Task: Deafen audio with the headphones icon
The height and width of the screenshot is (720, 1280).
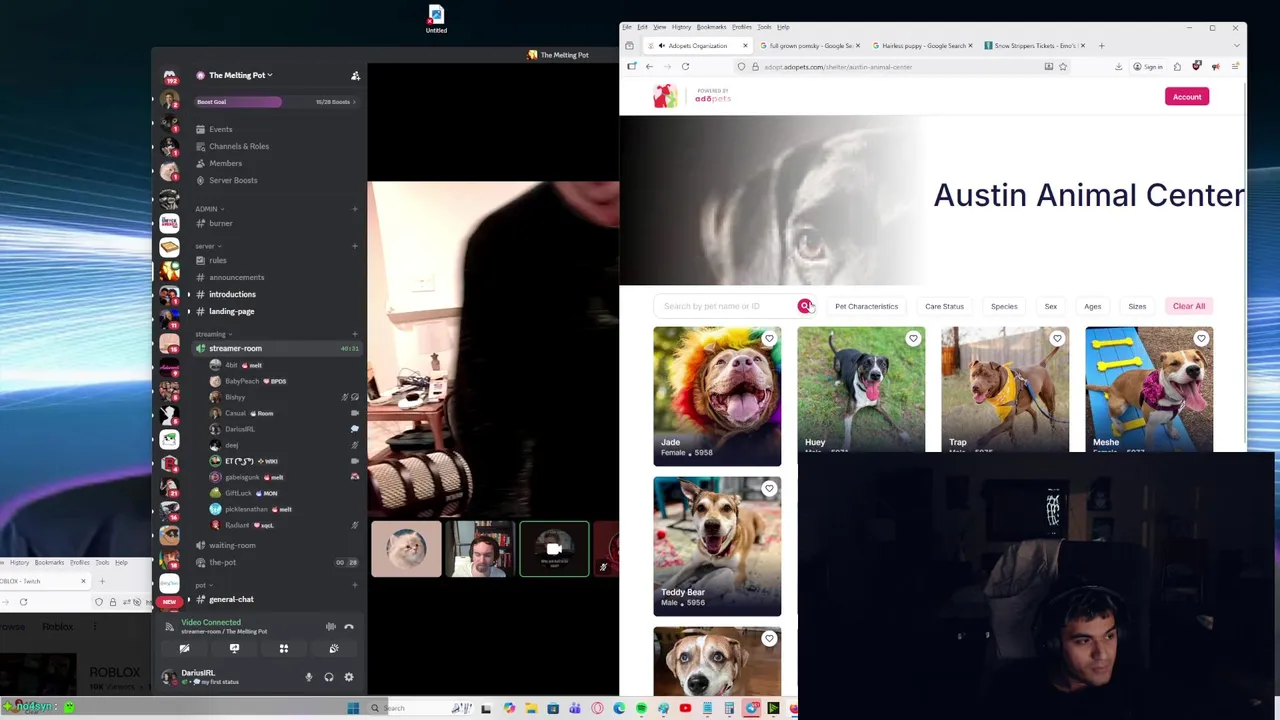Action: pyautogui.click(x=329, y=677)
